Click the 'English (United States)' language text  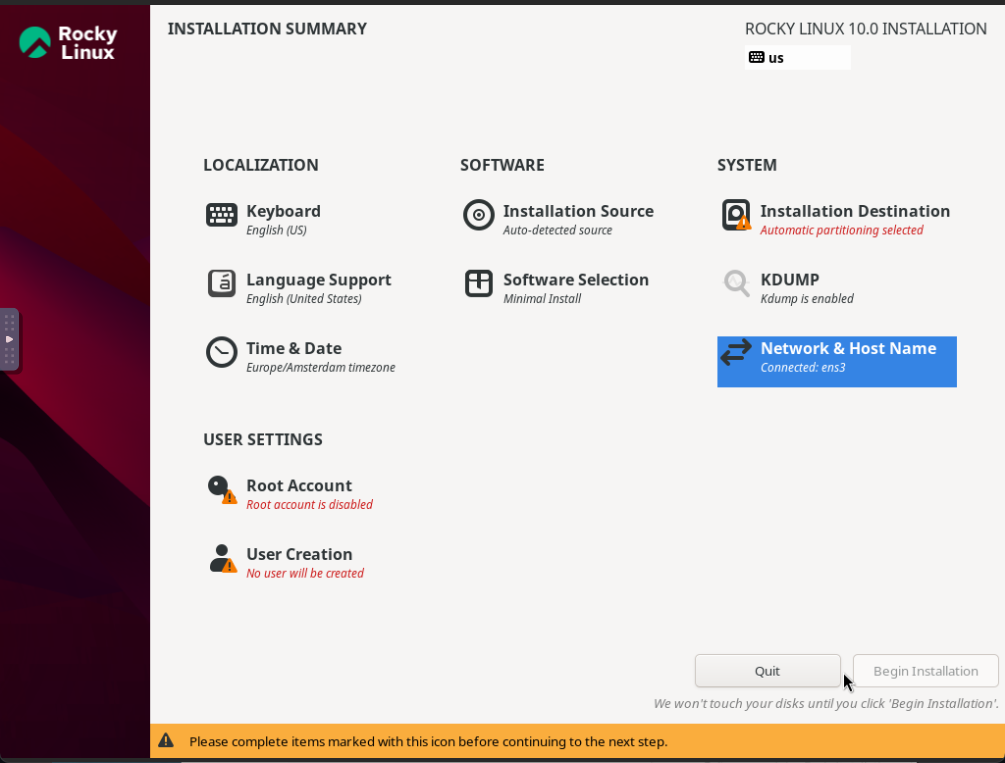(304, 299)
